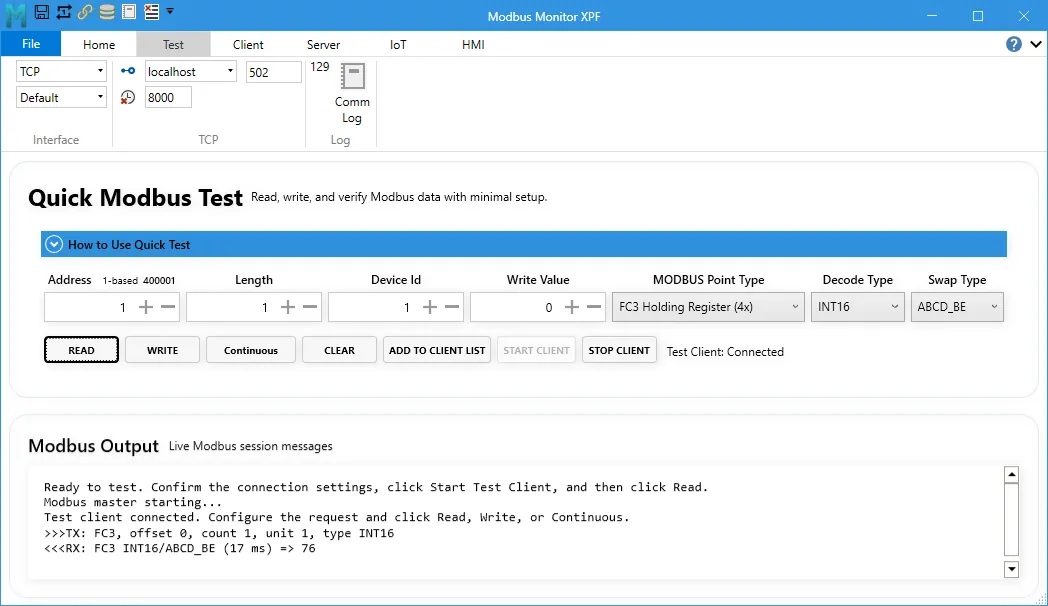Click the CLEAR button
Image resolution: width=1048 pixels, height=606 pixels.
[x=340, y=350]
